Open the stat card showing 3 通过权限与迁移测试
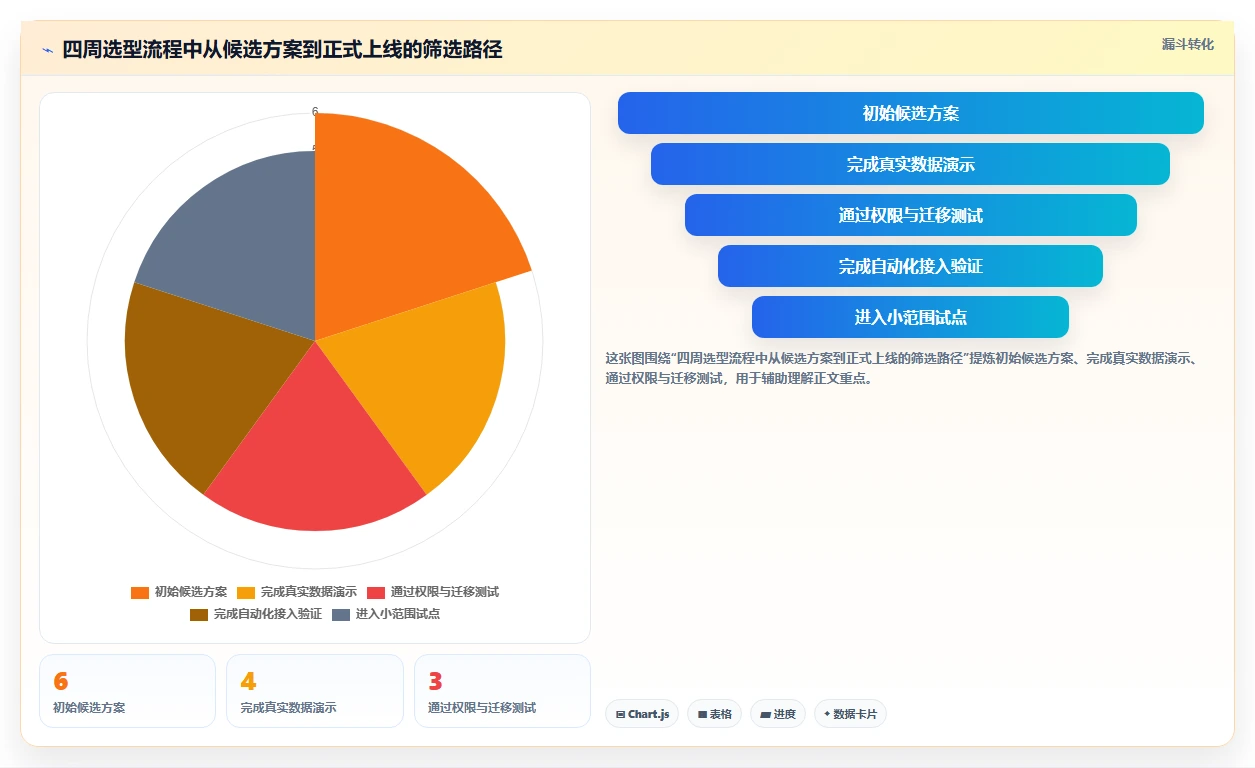1255x768 pixels. pyautogui.click(x=502, y=691)
